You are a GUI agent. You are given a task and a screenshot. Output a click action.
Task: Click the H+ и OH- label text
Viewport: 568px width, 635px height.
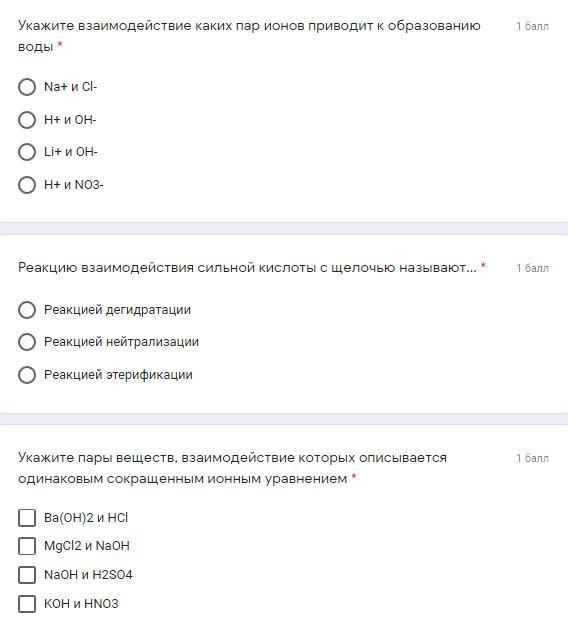click(70, 120)
